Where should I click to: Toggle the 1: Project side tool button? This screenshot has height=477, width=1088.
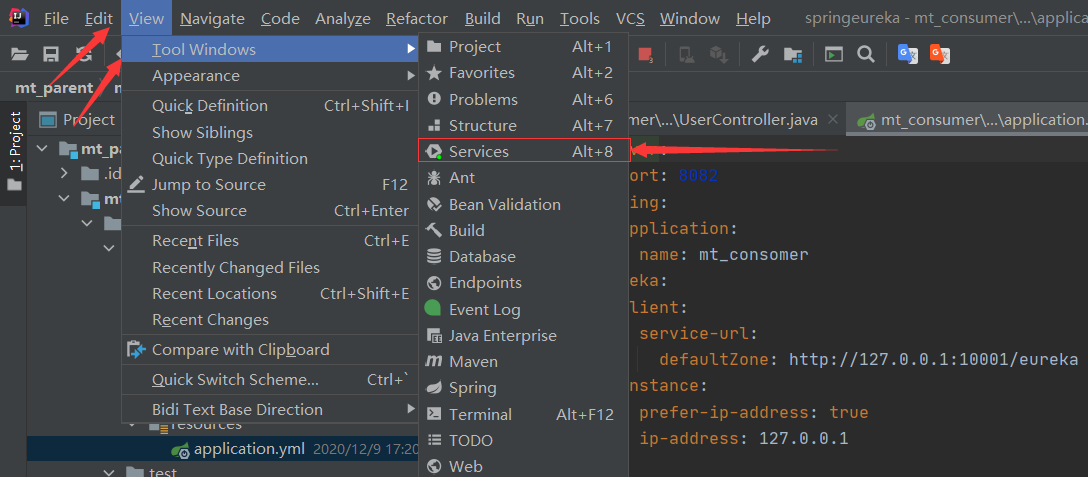tap(14, 140)
